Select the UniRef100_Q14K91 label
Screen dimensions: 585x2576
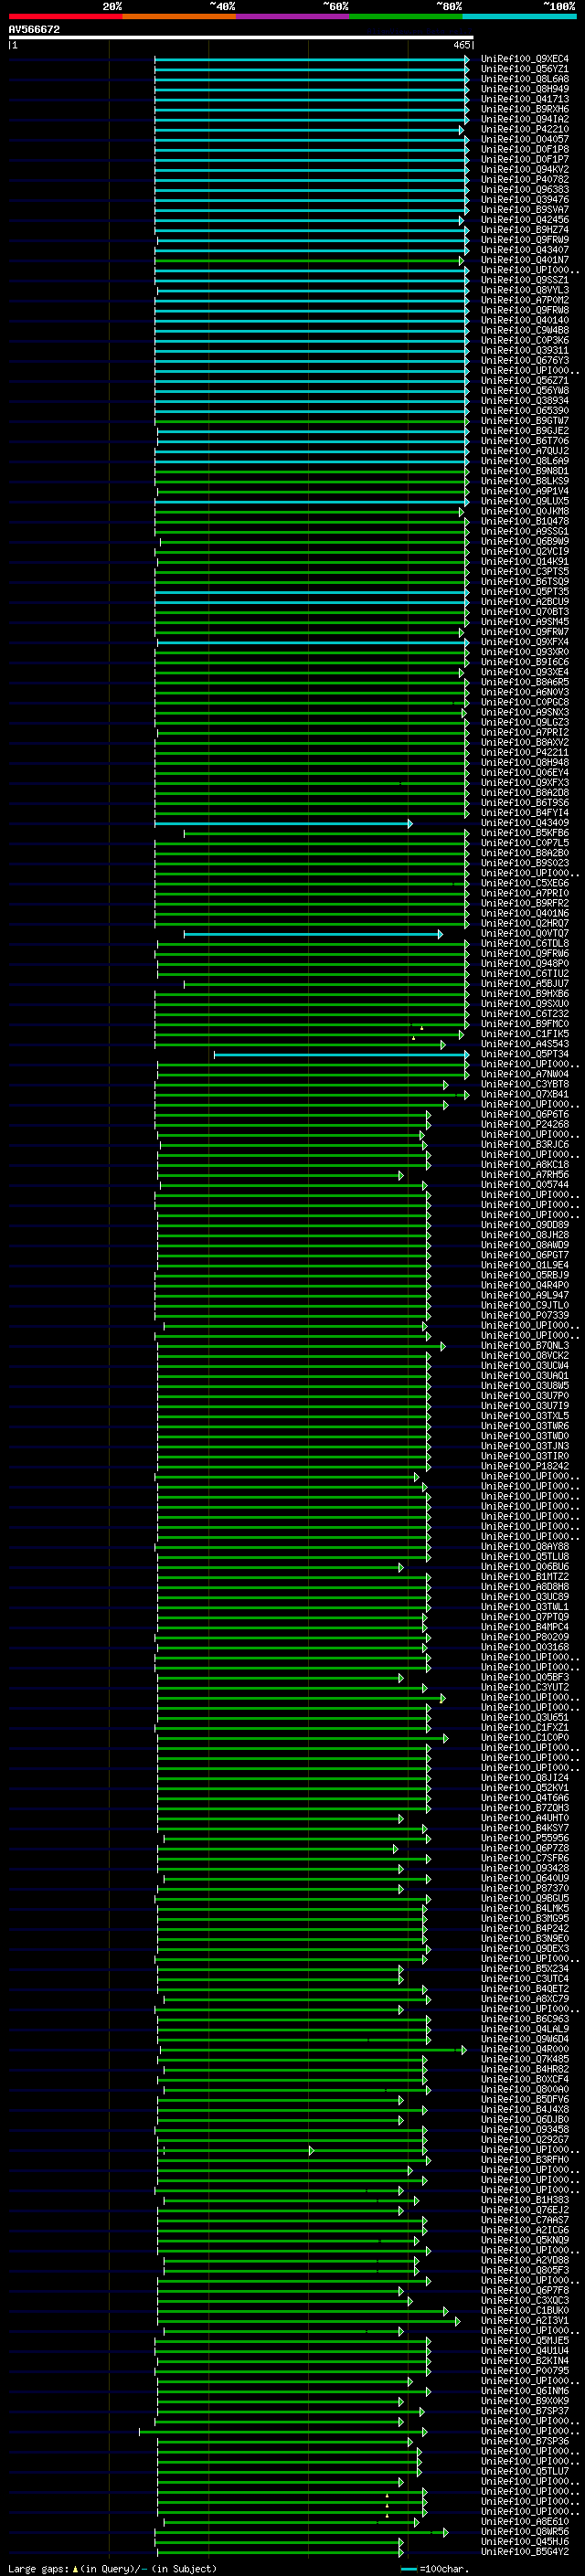[524, 562]
